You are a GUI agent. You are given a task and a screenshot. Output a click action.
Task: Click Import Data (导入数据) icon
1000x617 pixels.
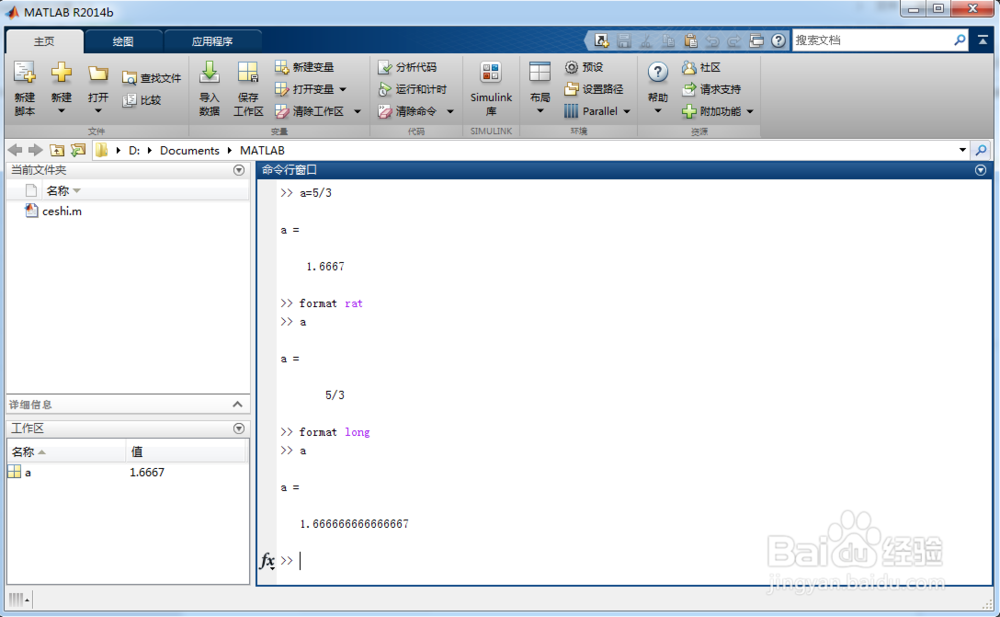click(x=209, y=73)
